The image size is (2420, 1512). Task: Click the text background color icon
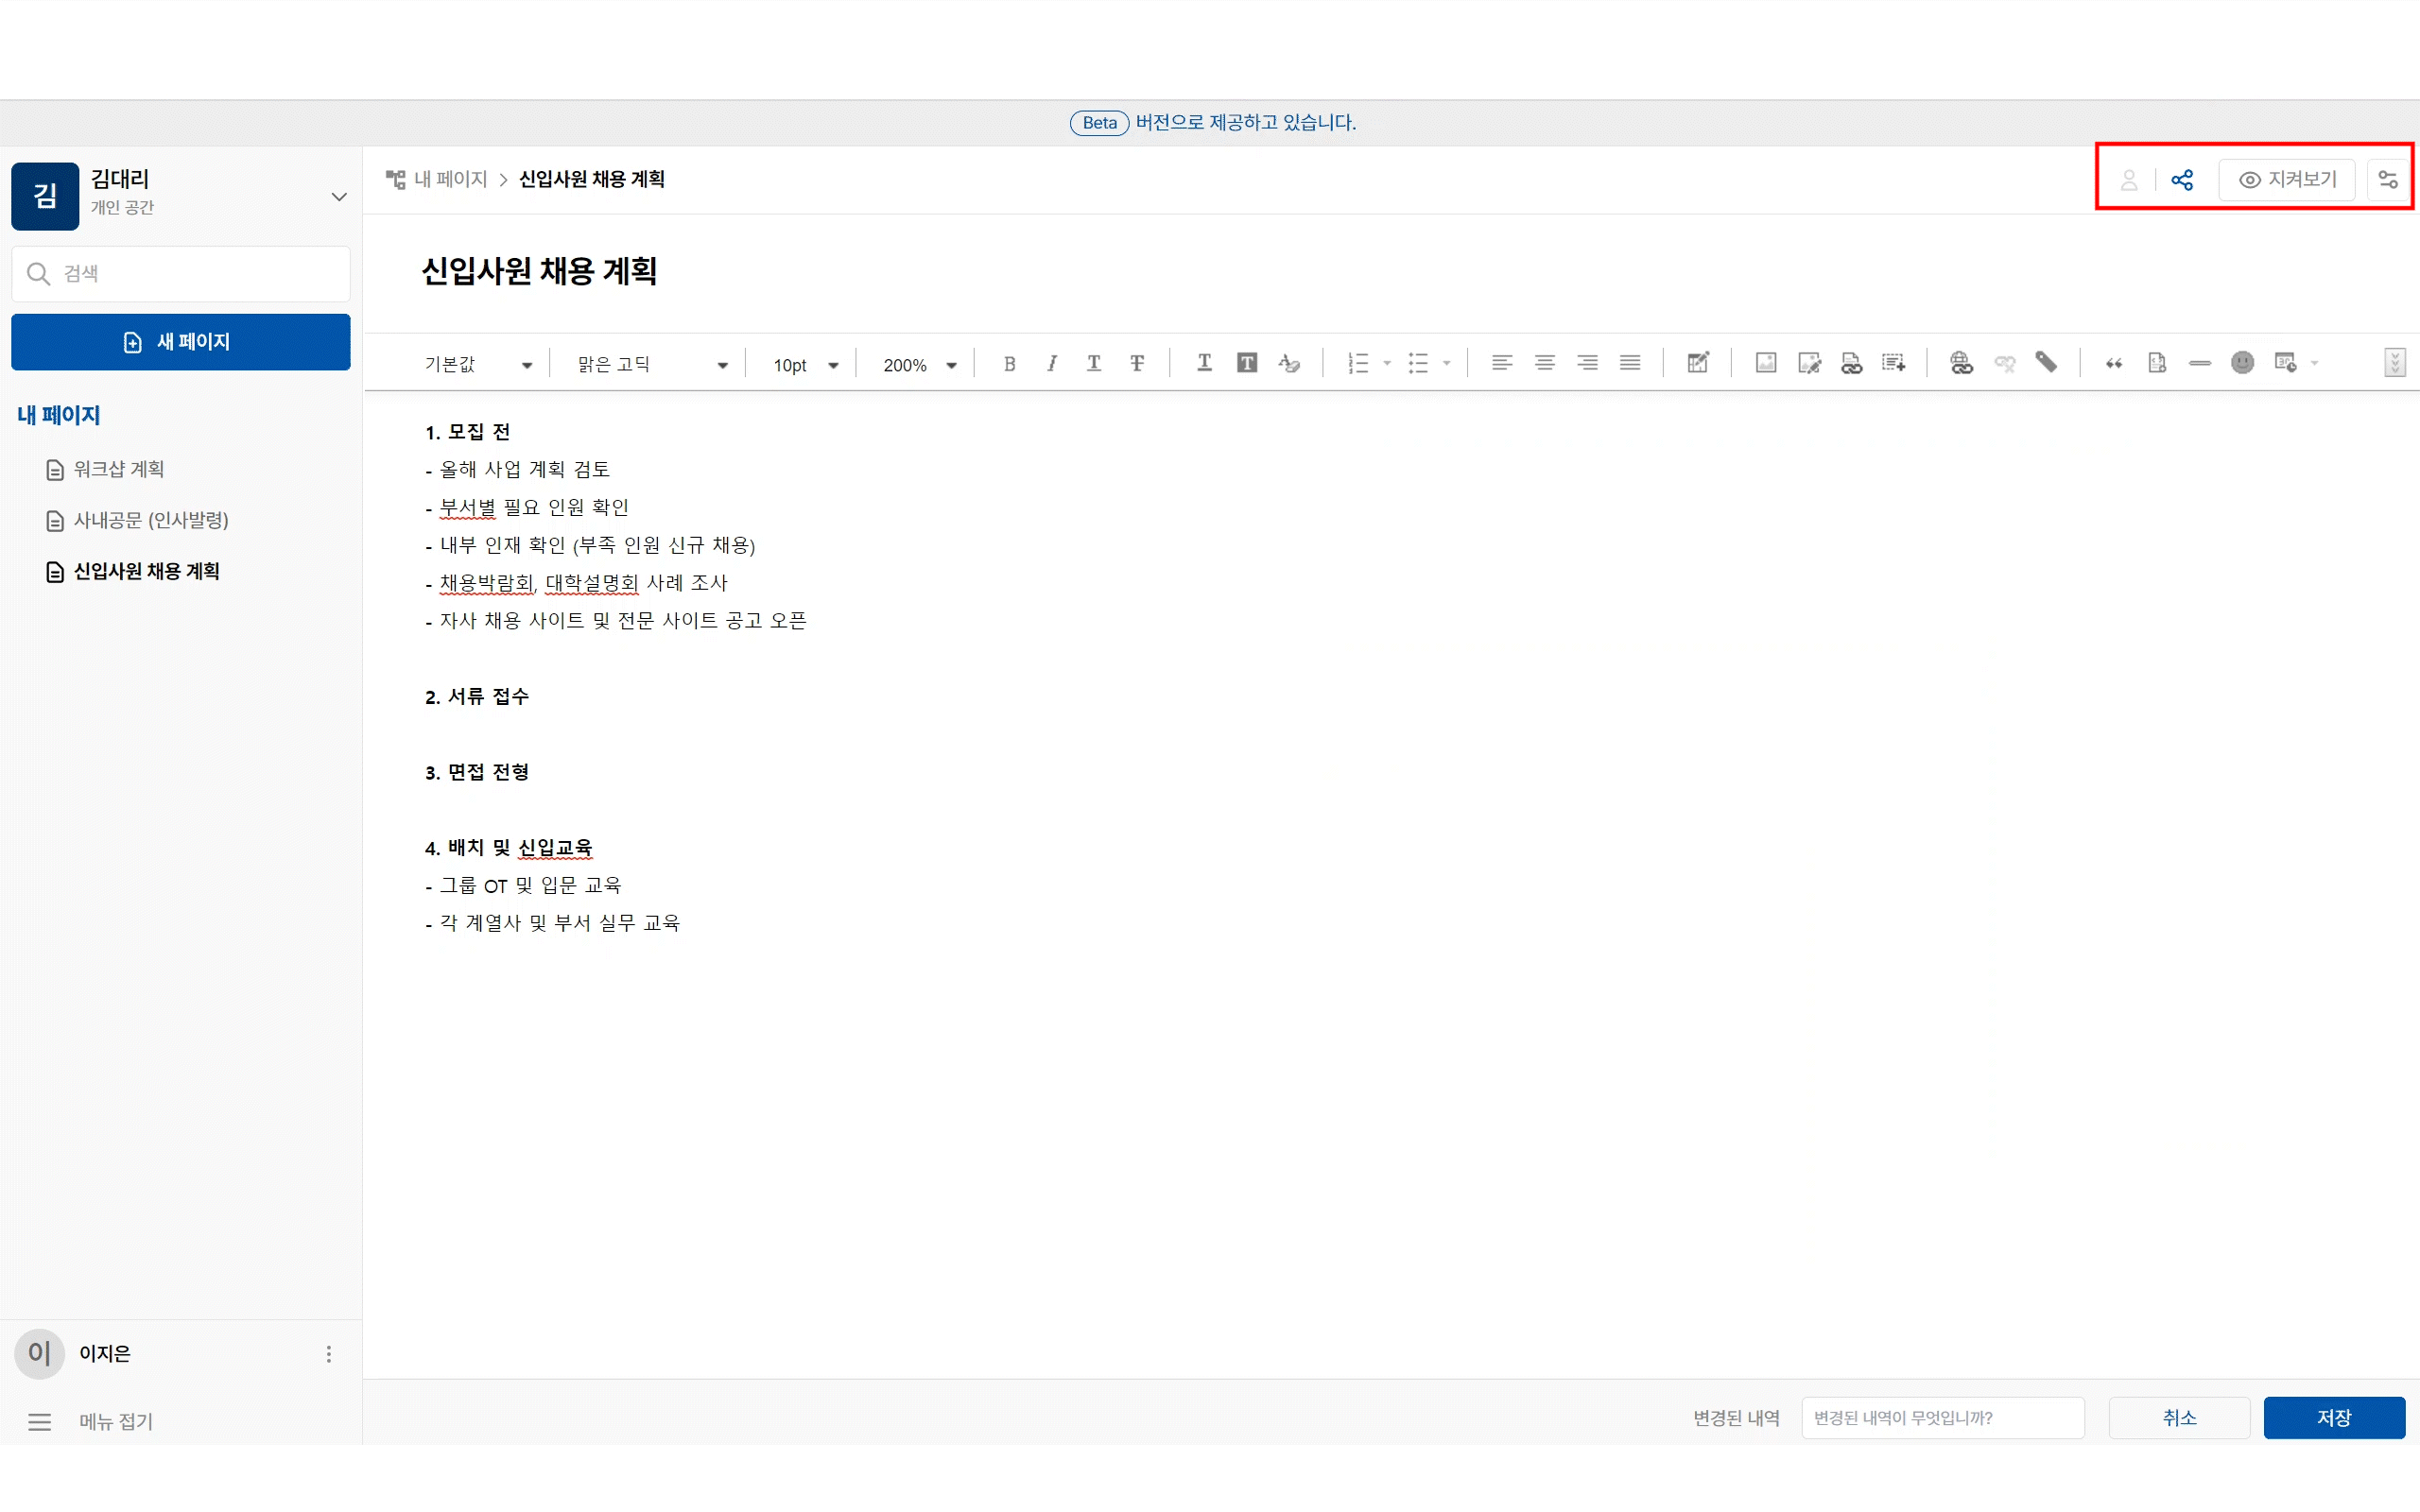(1246, 364)
